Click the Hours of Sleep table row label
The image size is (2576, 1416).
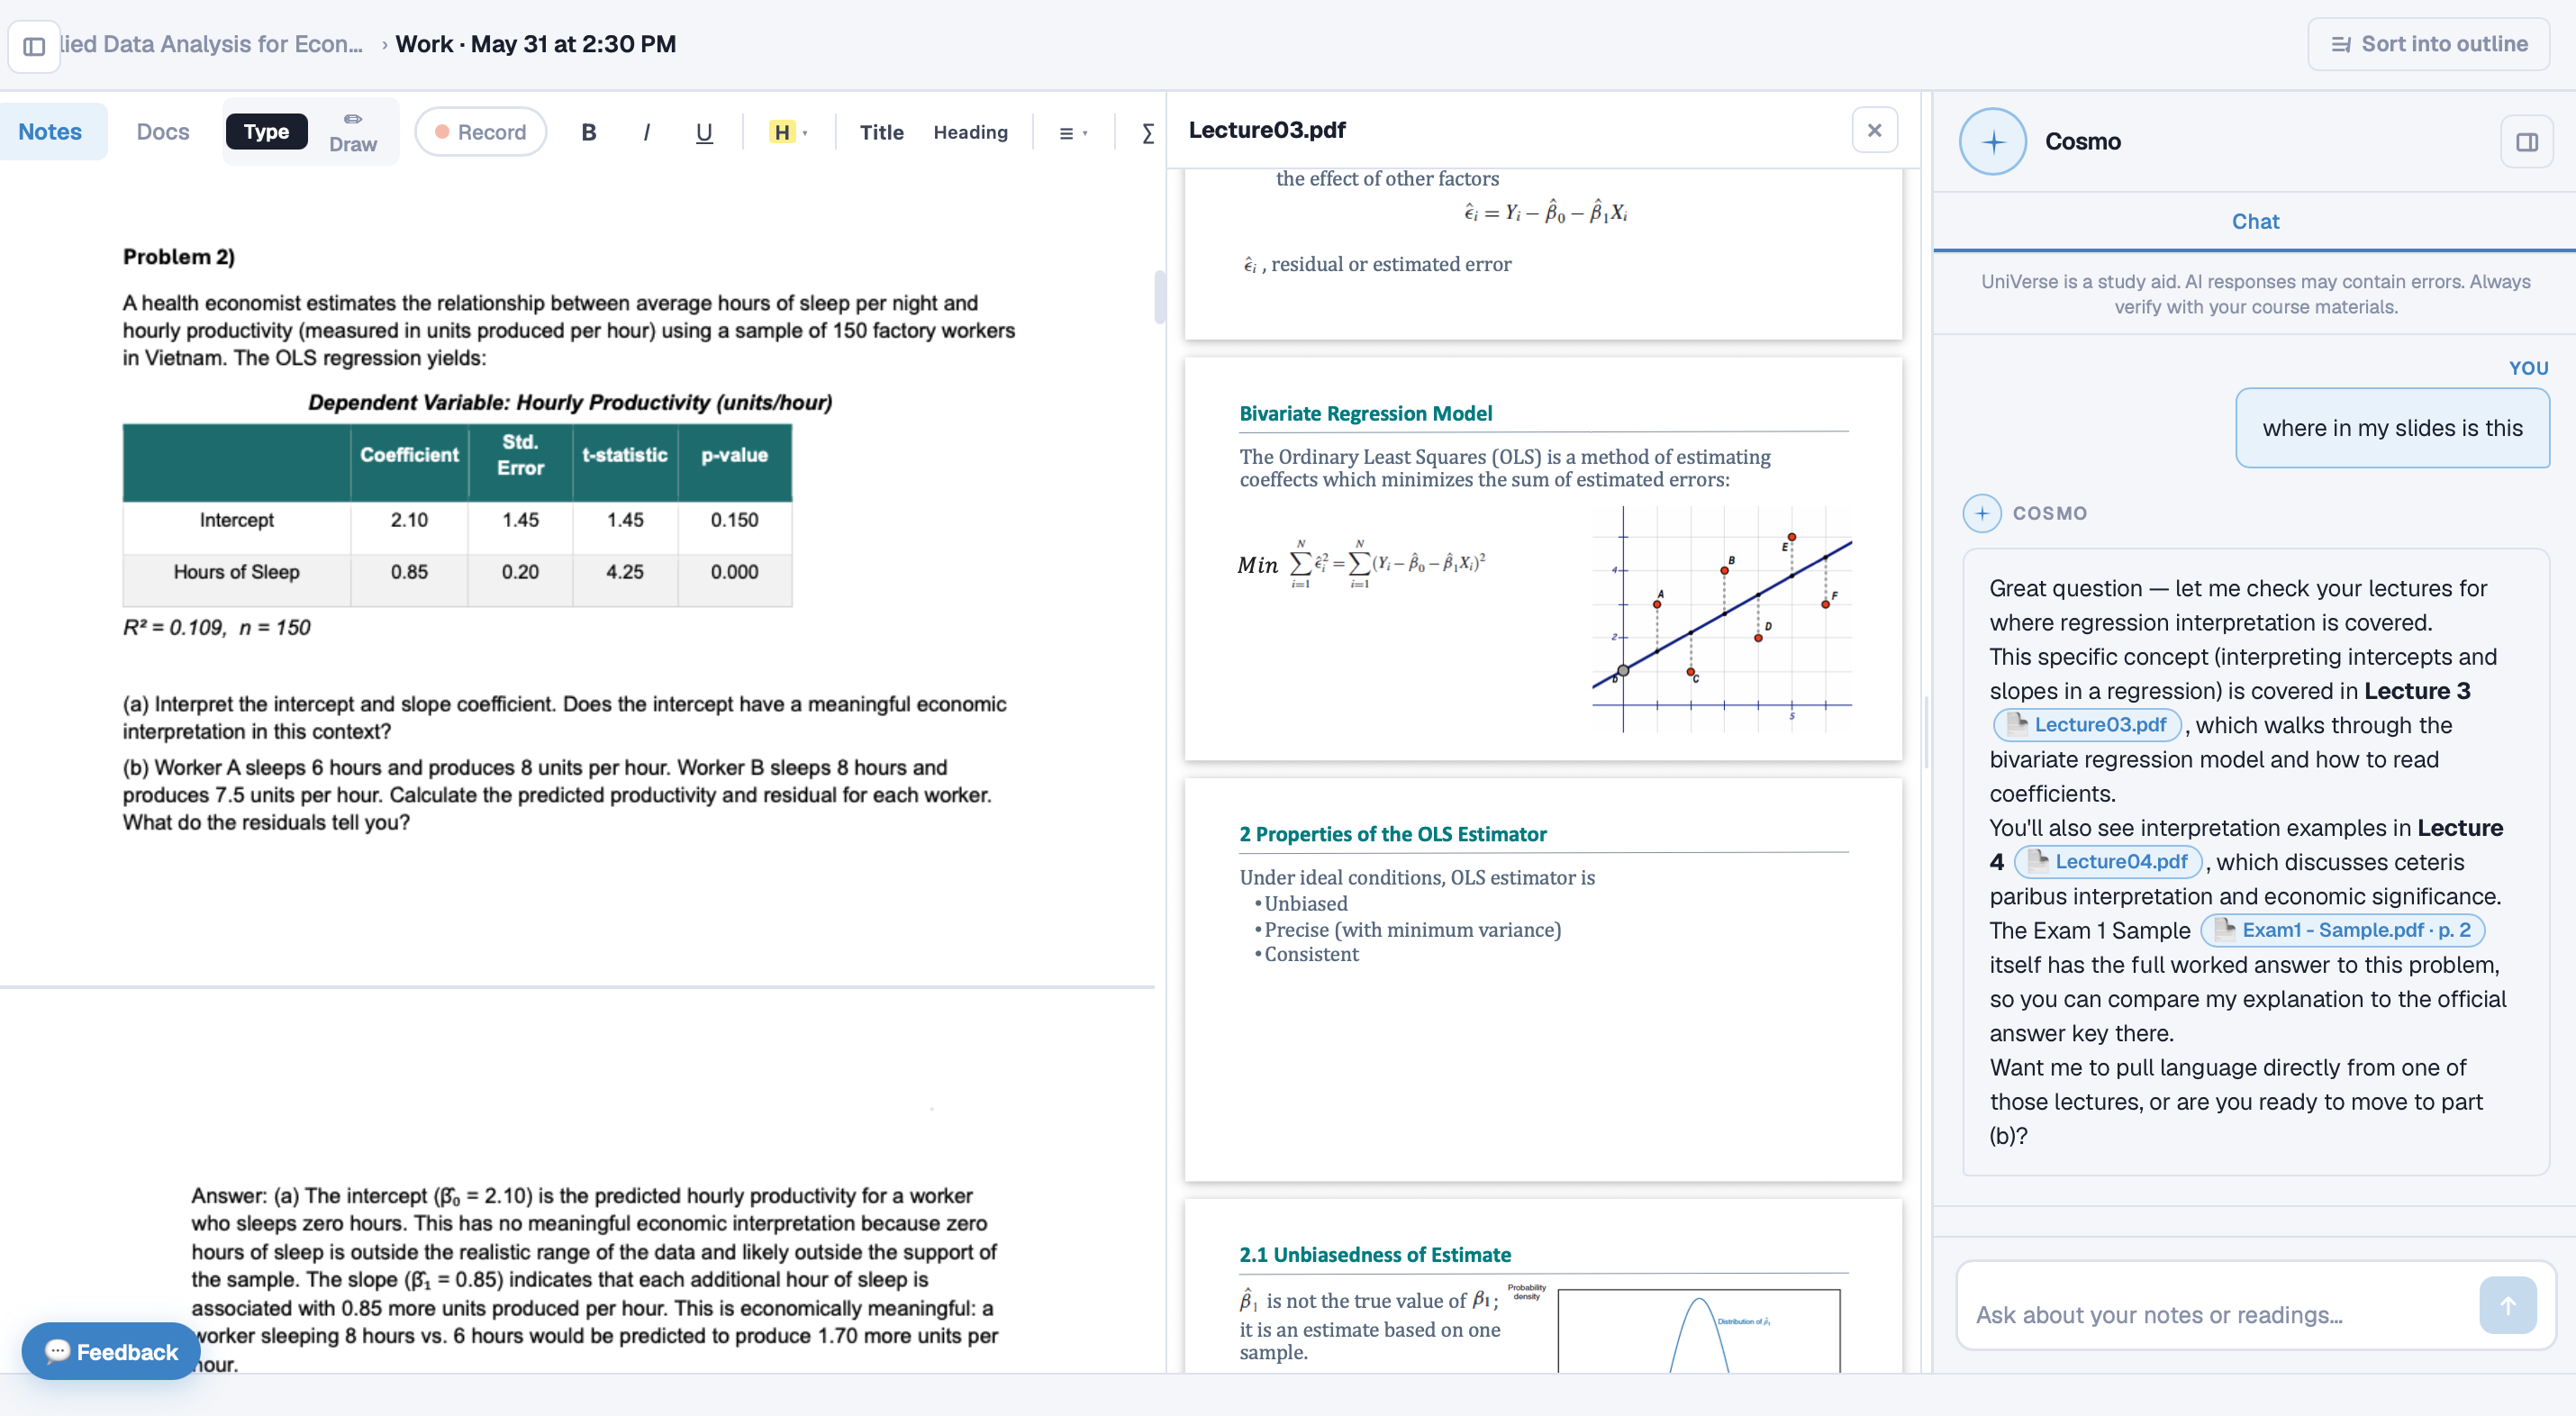pos(236,572)
